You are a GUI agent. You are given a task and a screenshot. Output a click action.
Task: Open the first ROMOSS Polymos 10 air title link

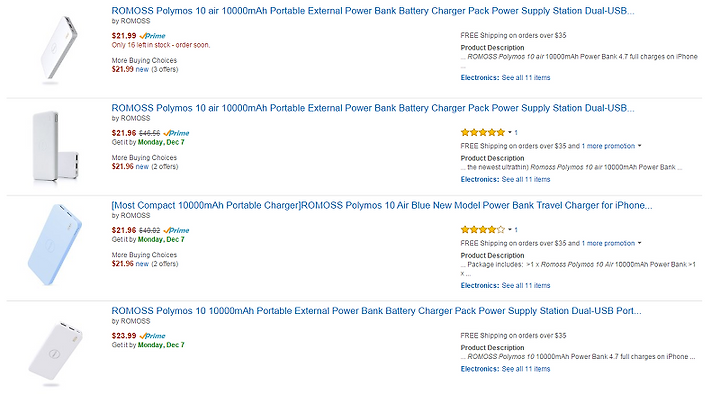coord(373,11)
